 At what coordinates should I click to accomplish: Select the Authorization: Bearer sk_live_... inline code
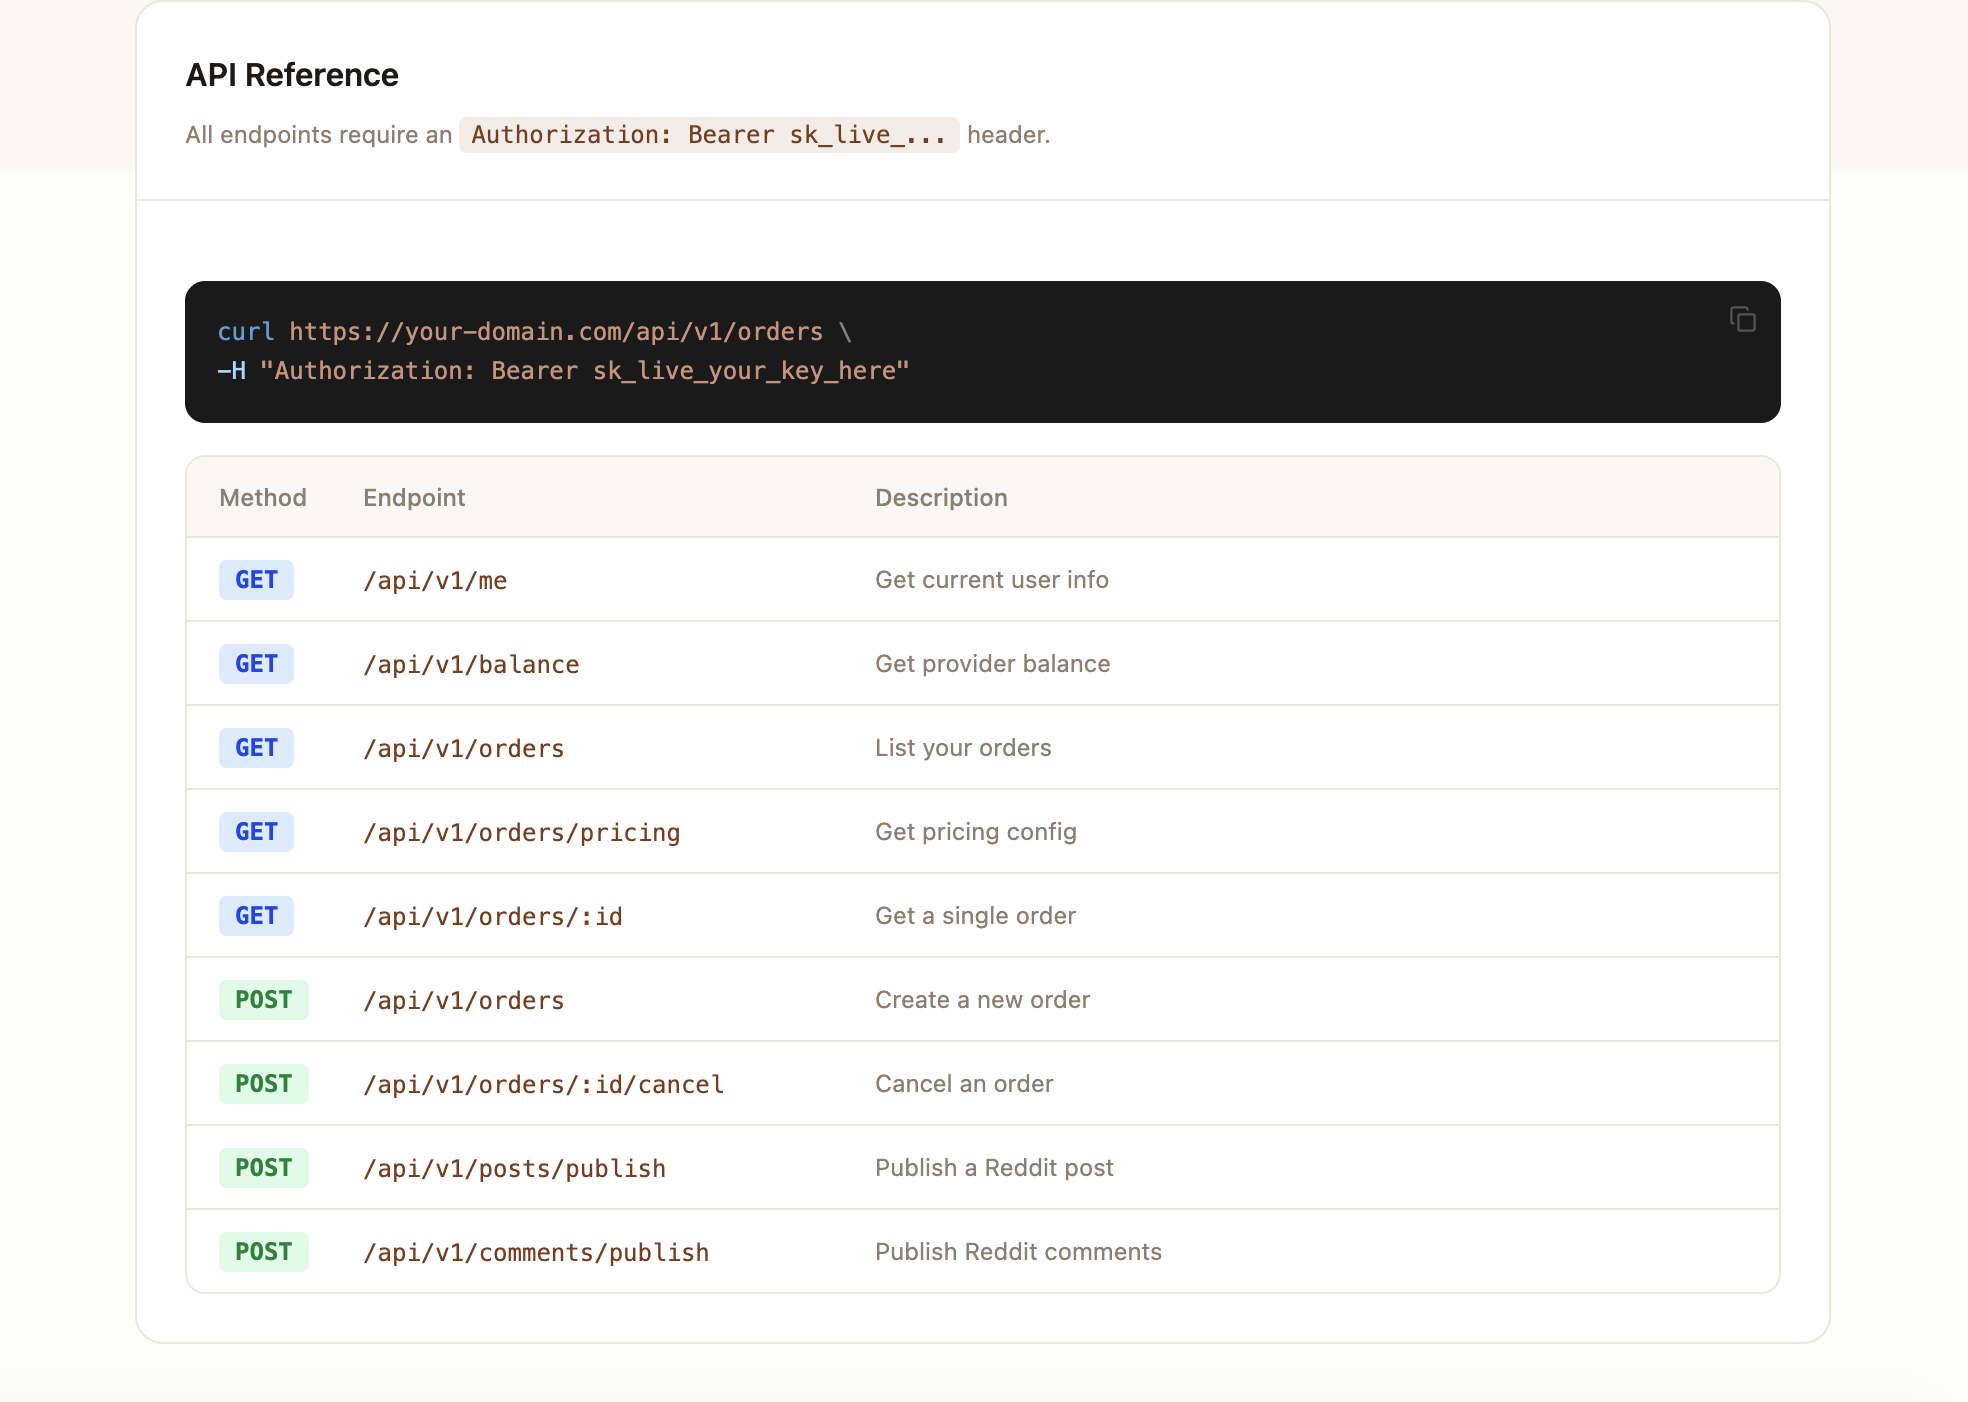click(709, 135)
